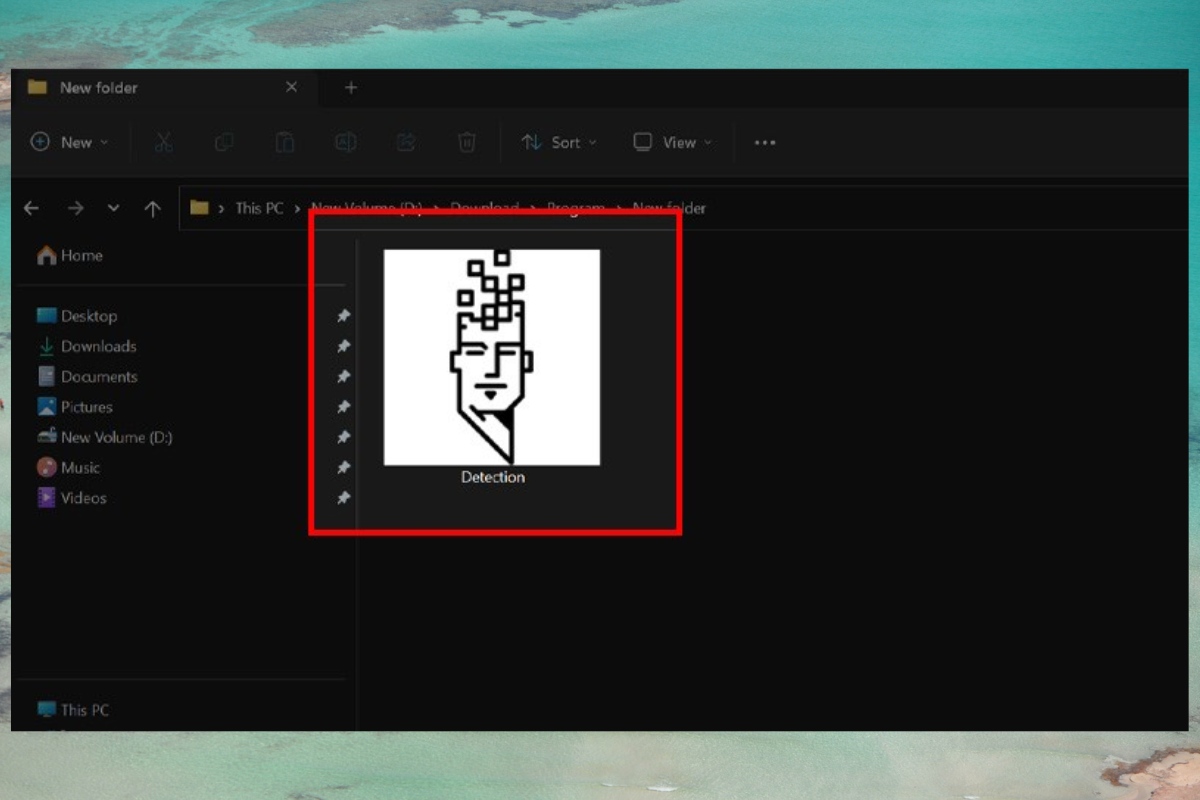
Task: Navigate up one folder level arrow
Action: point(152,208)
